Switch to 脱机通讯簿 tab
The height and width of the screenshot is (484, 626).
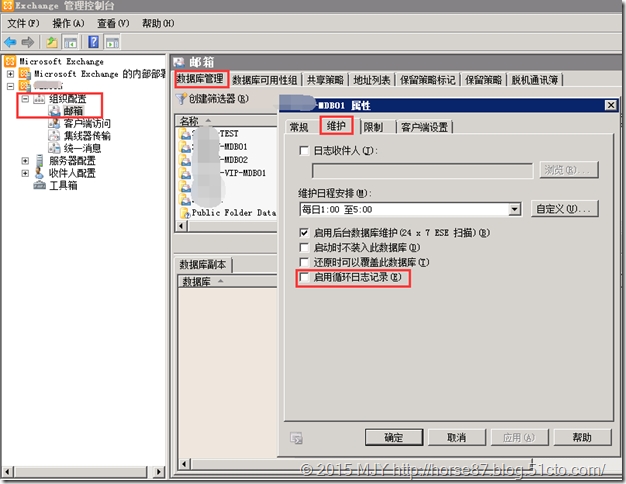(535, 80)
